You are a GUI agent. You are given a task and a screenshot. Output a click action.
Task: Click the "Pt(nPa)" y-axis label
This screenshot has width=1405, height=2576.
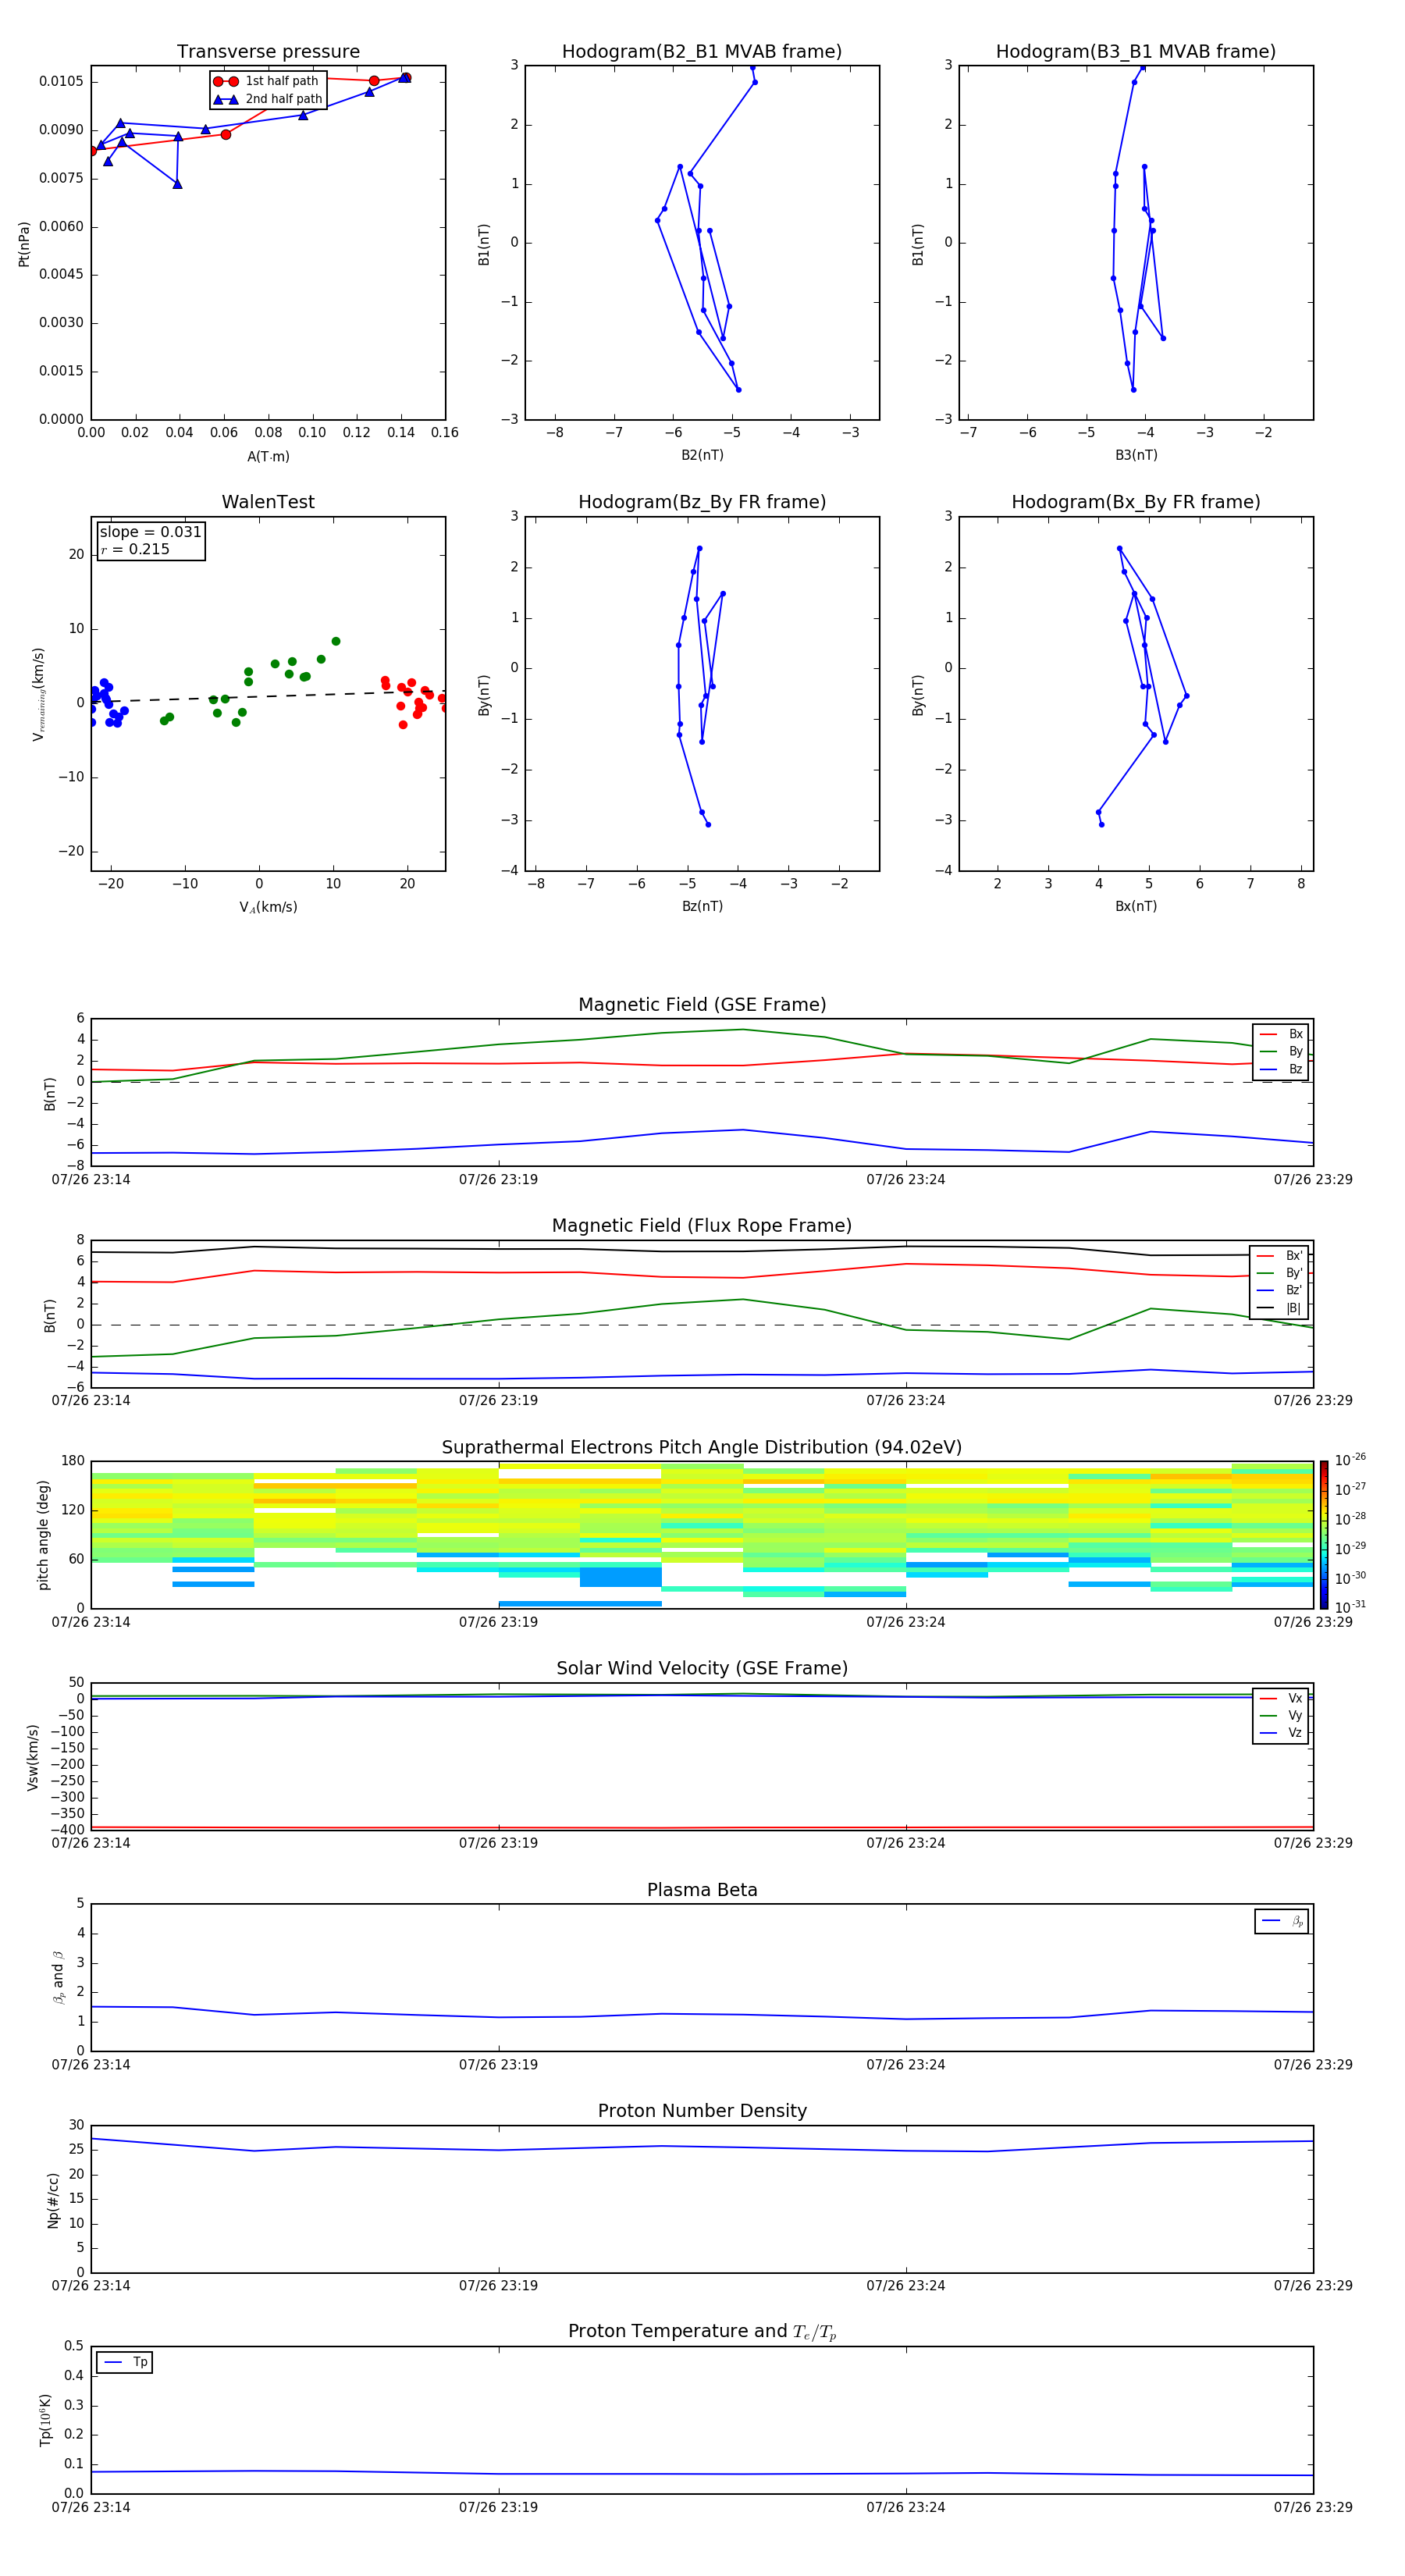pos(24,244)
